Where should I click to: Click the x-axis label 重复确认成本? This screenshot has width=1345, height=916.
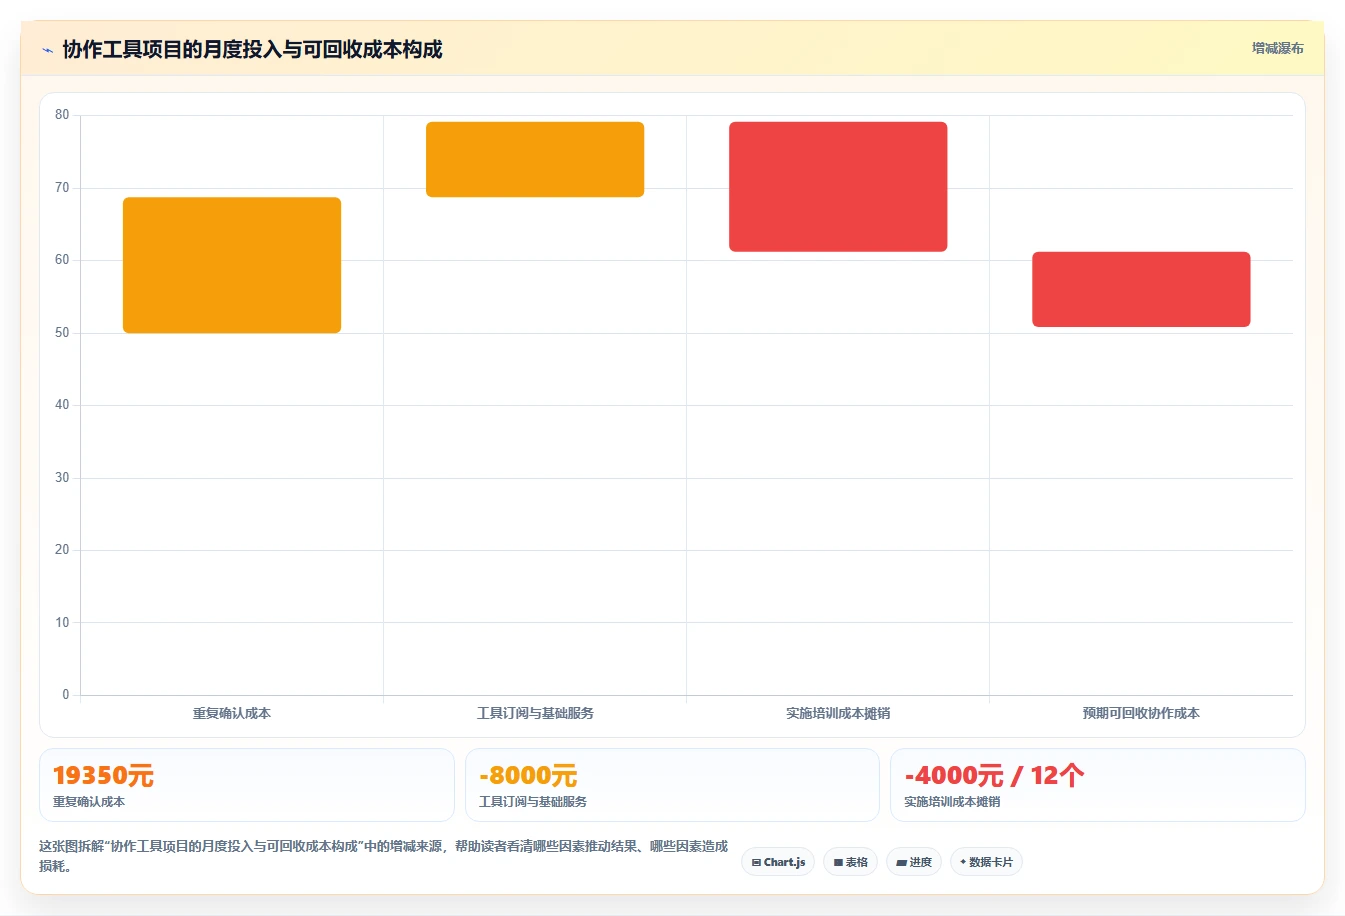[232, 713]
